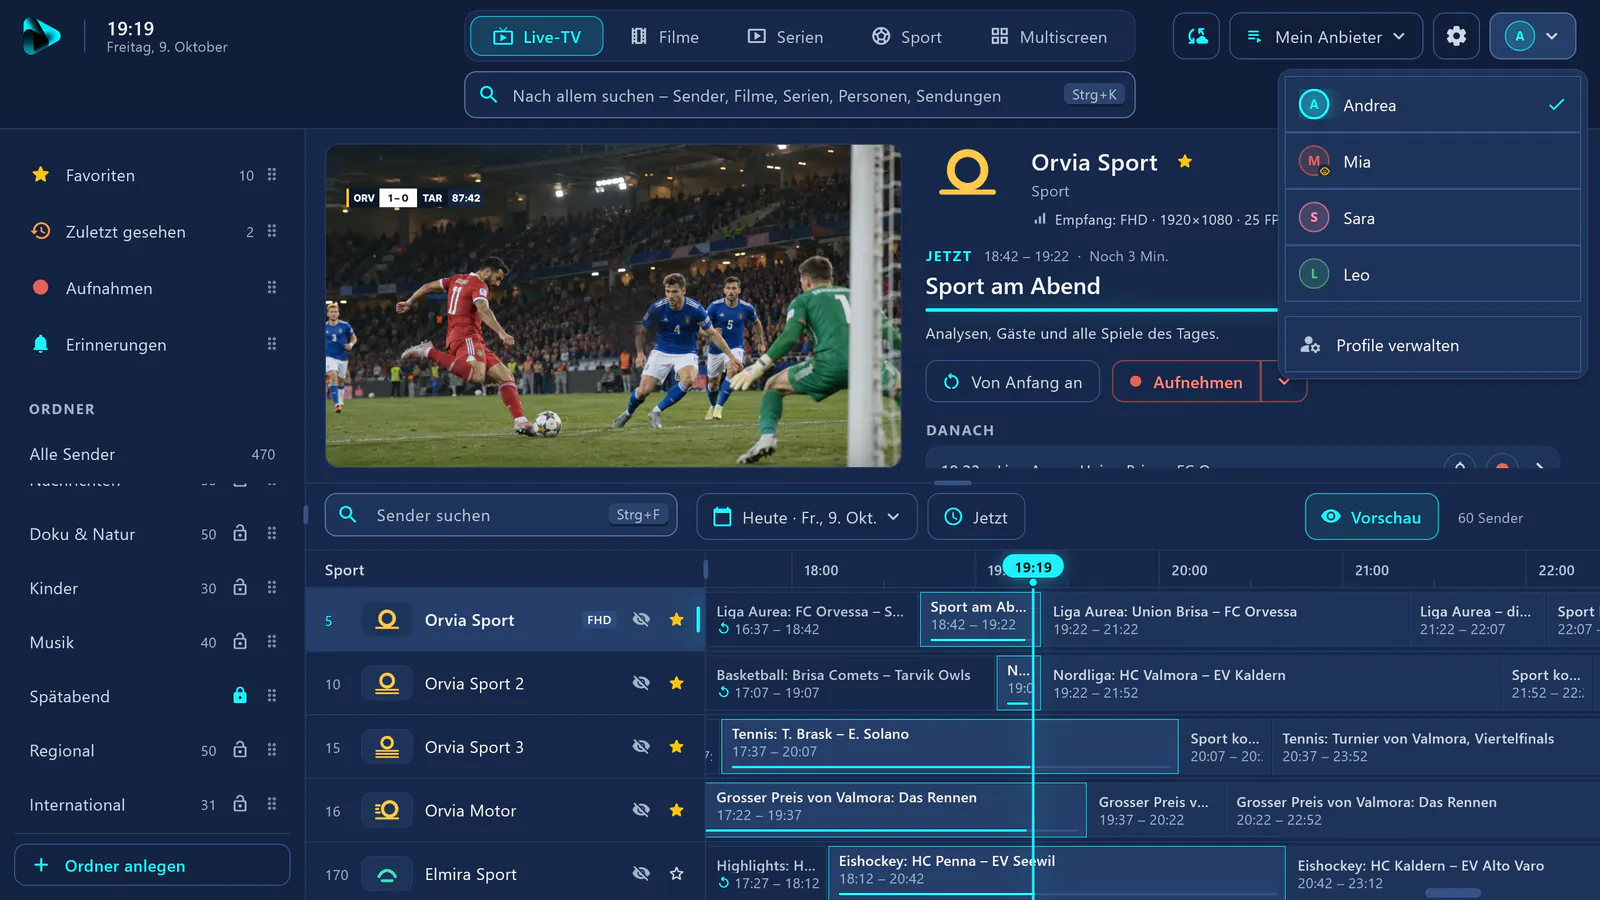Toggle the eye icon for Orvia Motor

pyautogui.click(x=642, y=810)
